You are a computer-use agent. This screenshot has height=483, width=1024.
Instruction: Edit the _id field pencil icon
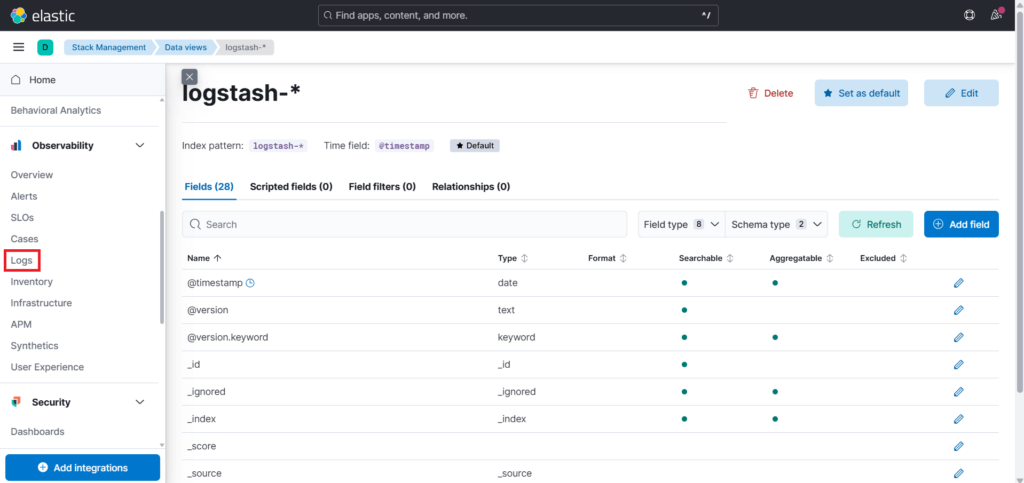pyautogui.click(x=958, y=364)
